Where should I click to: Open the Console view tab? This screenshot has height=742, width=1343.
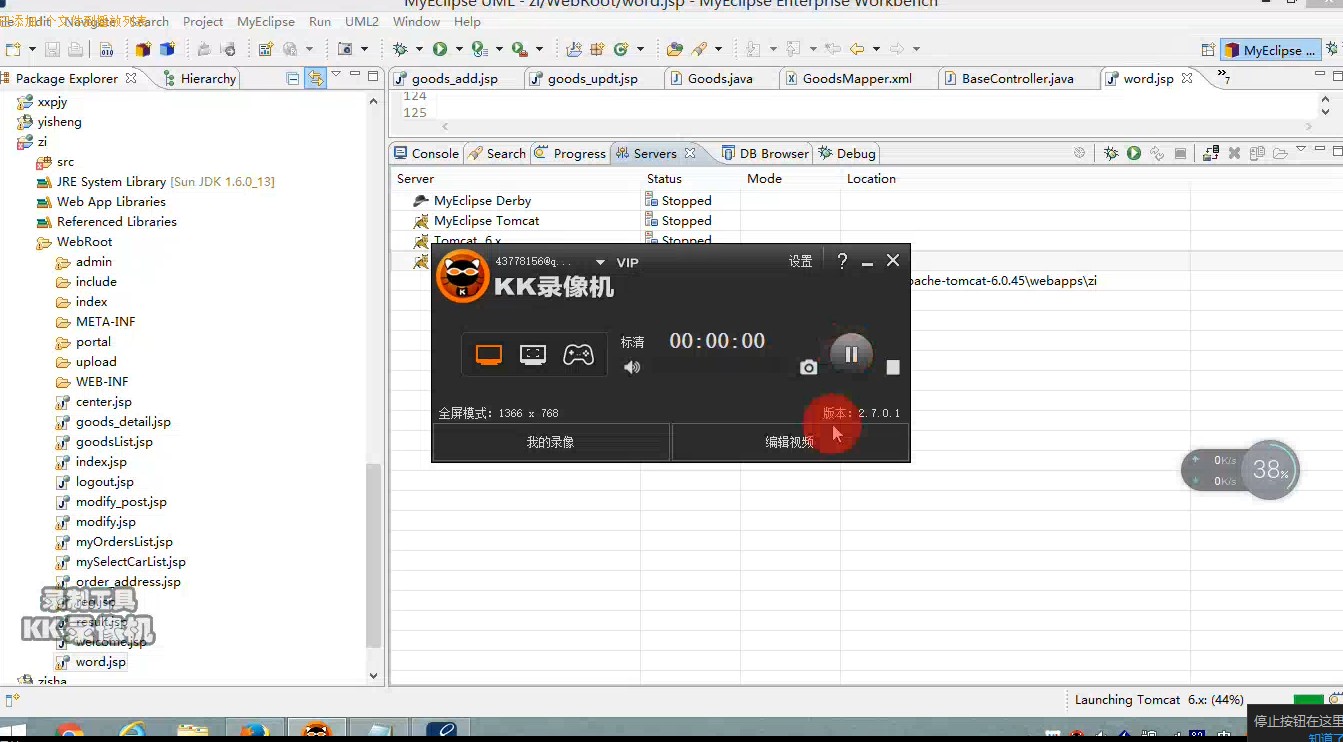pos(426,153)
